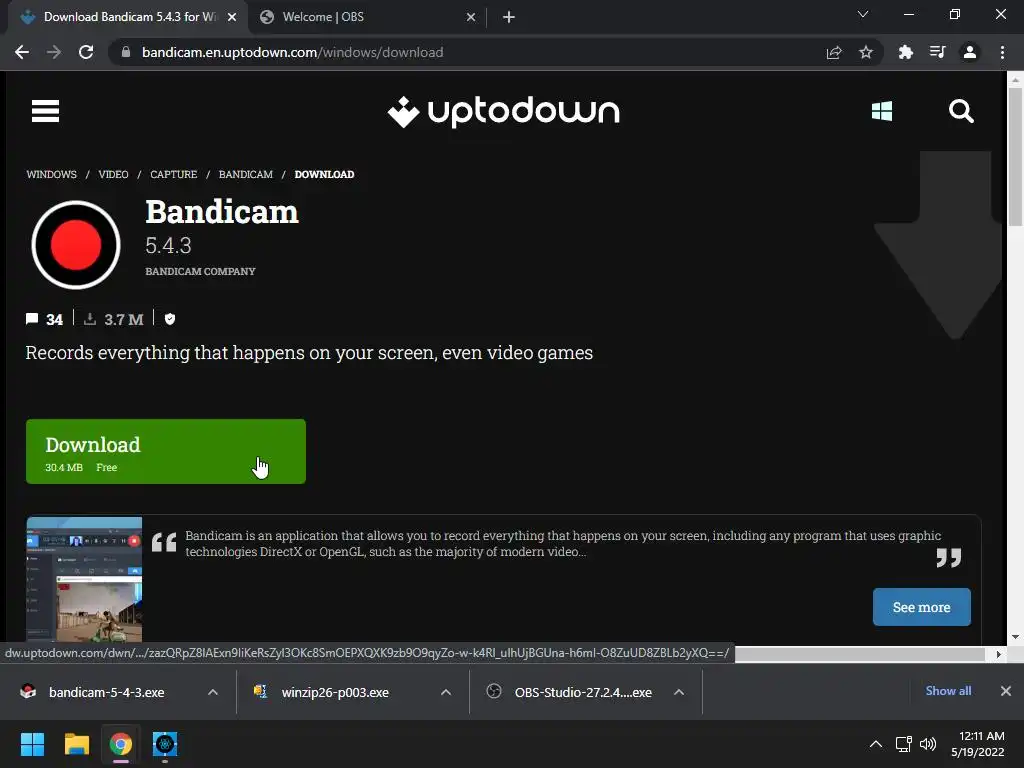The width and height of the screenshot is (1024, 768).
Task: Switch to the Welcome | OBS tab
Action: pos(368,17)
